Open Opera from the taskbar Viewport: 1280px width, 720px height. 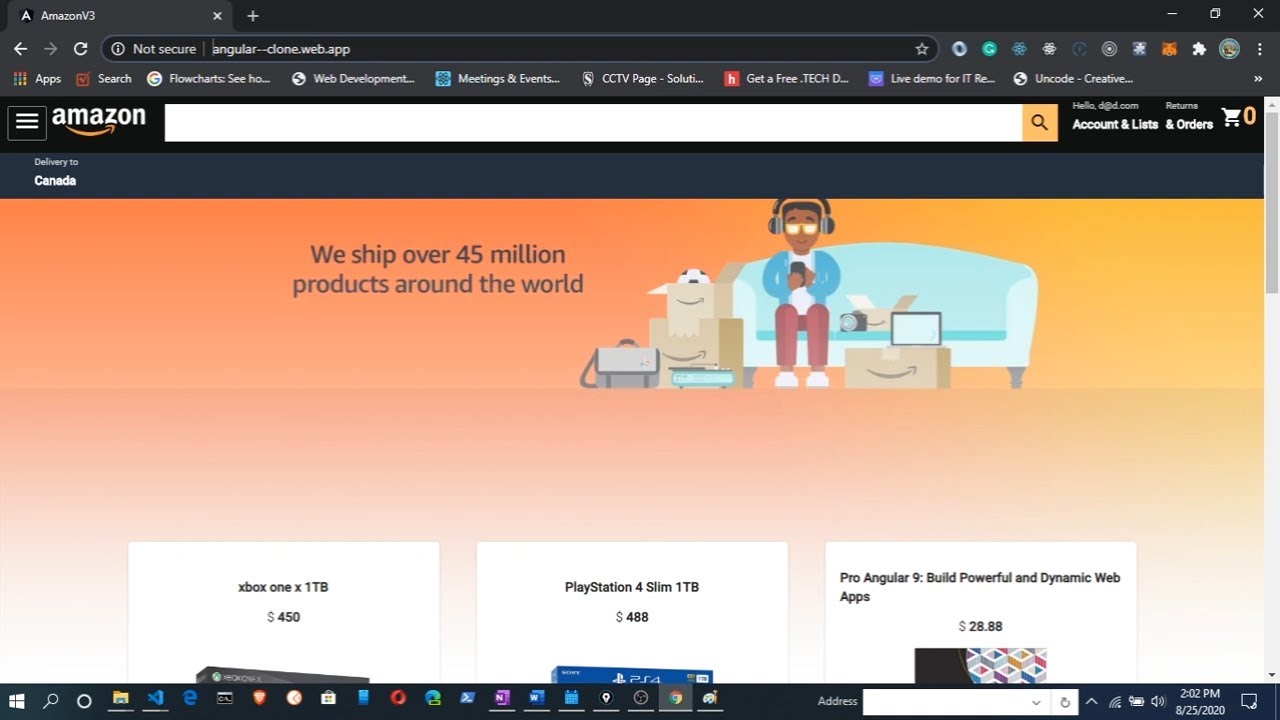point(398,698)
